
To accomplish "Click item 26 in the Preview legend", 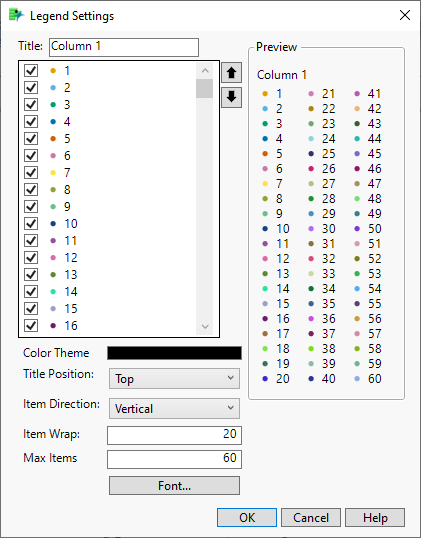I will 322,168.
